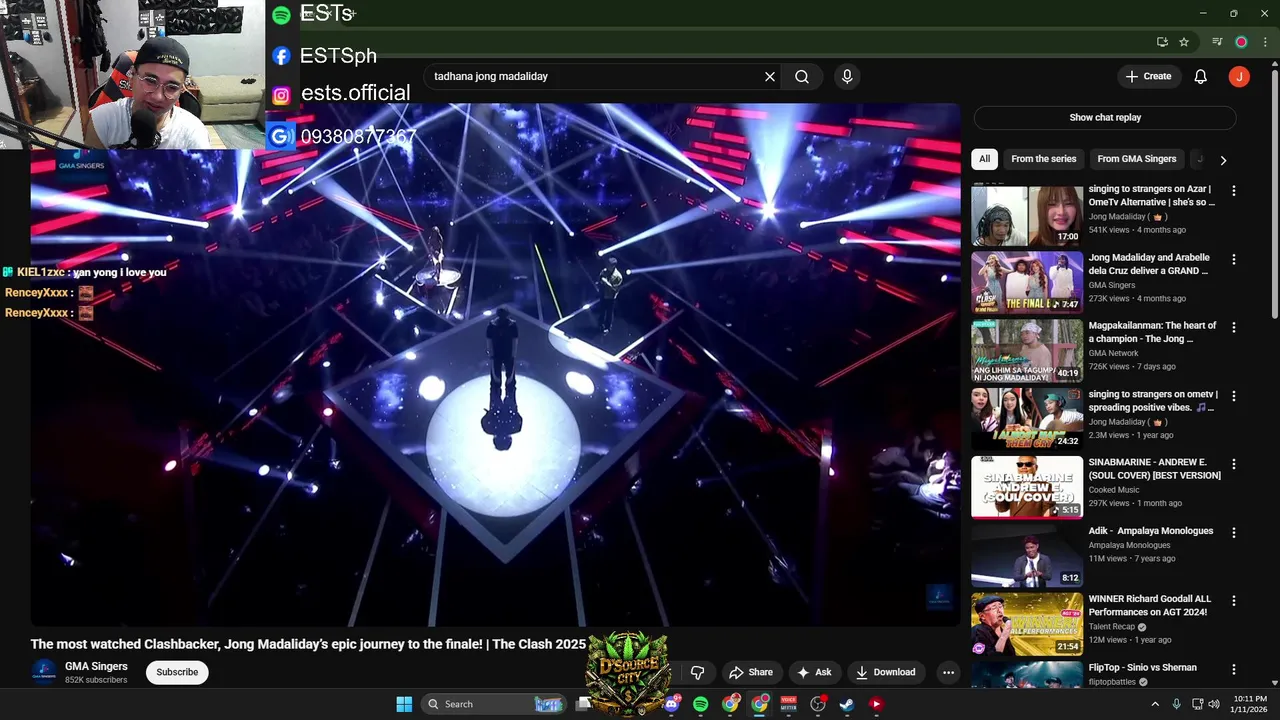The image size is (1280, 720).
Task: Click the 852K subscribers text
Action: pos(96,680)
